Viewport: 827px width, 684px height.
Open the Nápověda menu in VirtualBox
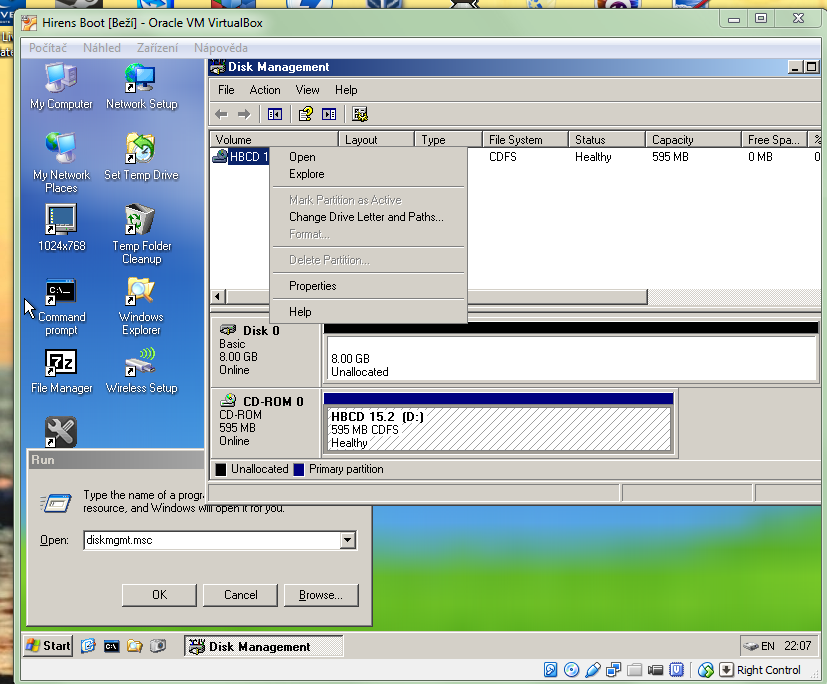point(220,48)
